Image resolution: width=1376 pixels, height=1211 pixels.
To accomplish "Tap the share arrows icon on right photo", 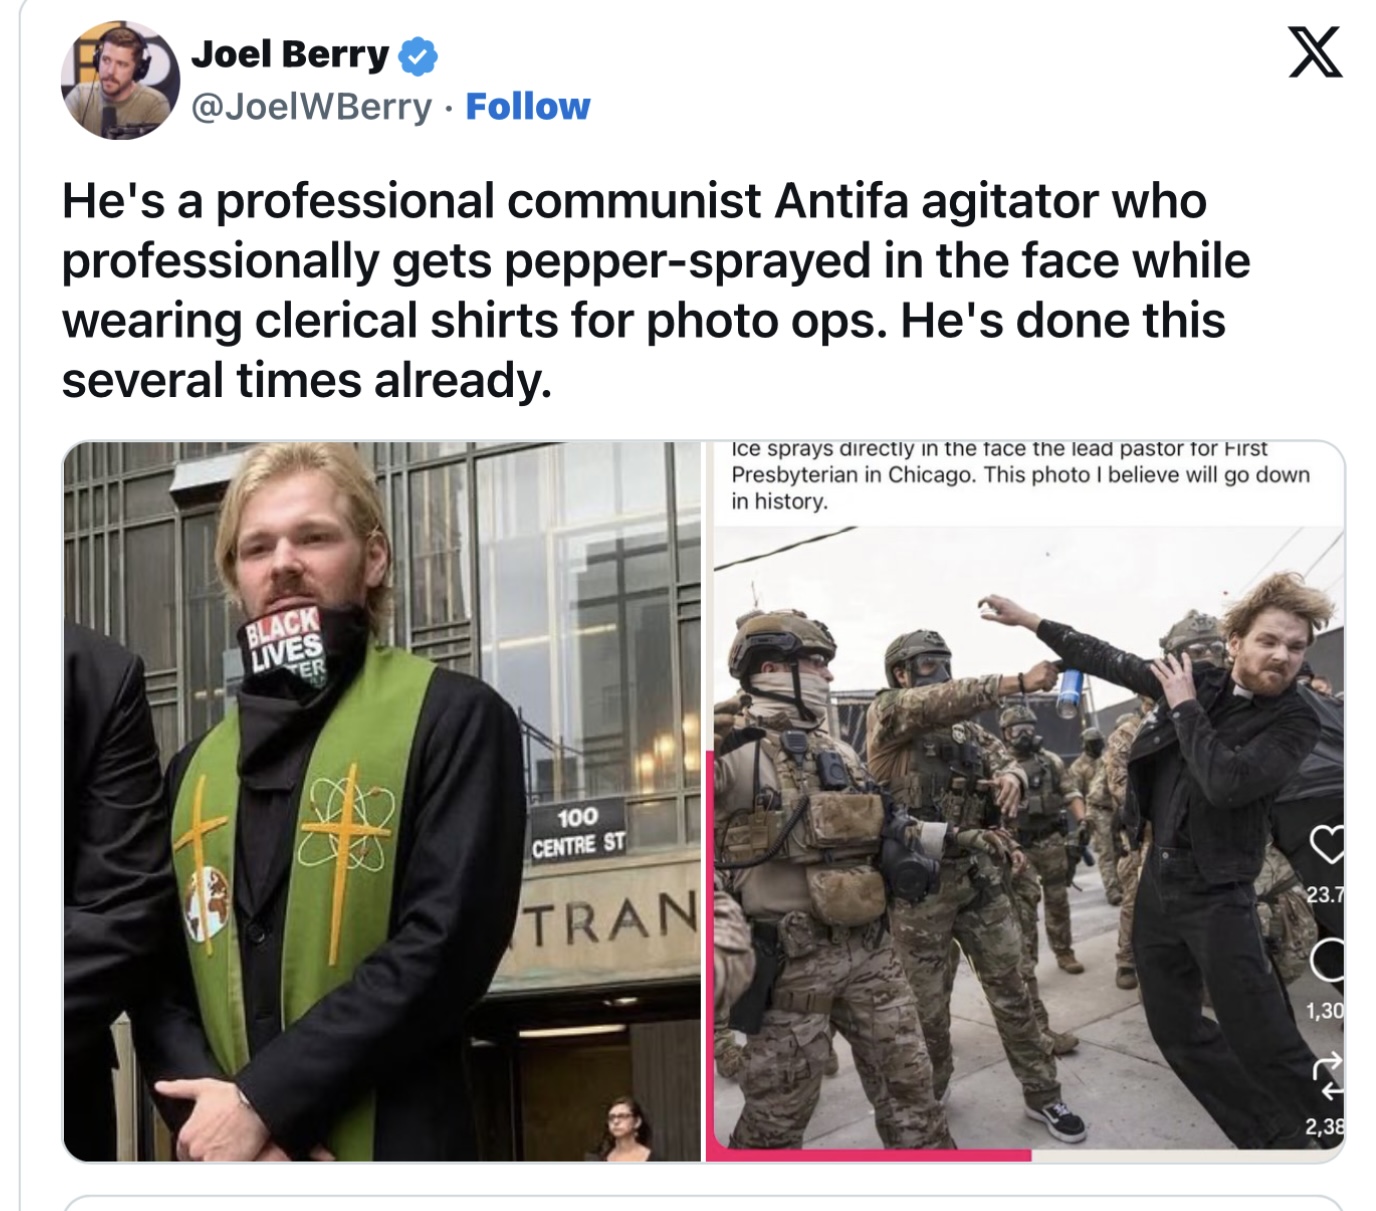I will [1329, 1076].
